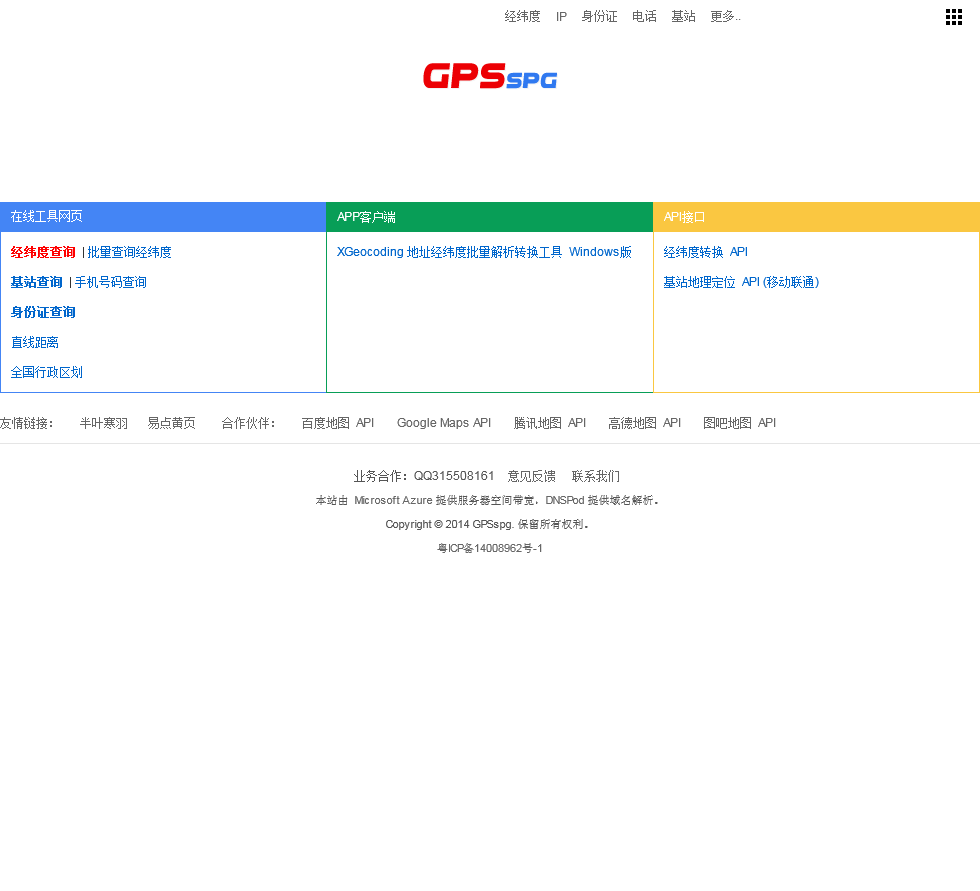Image resolution: width=980 pixels, height=891 pixels.
Task: Click Microsoft Azure in footer
Action: tap(393, 500)
